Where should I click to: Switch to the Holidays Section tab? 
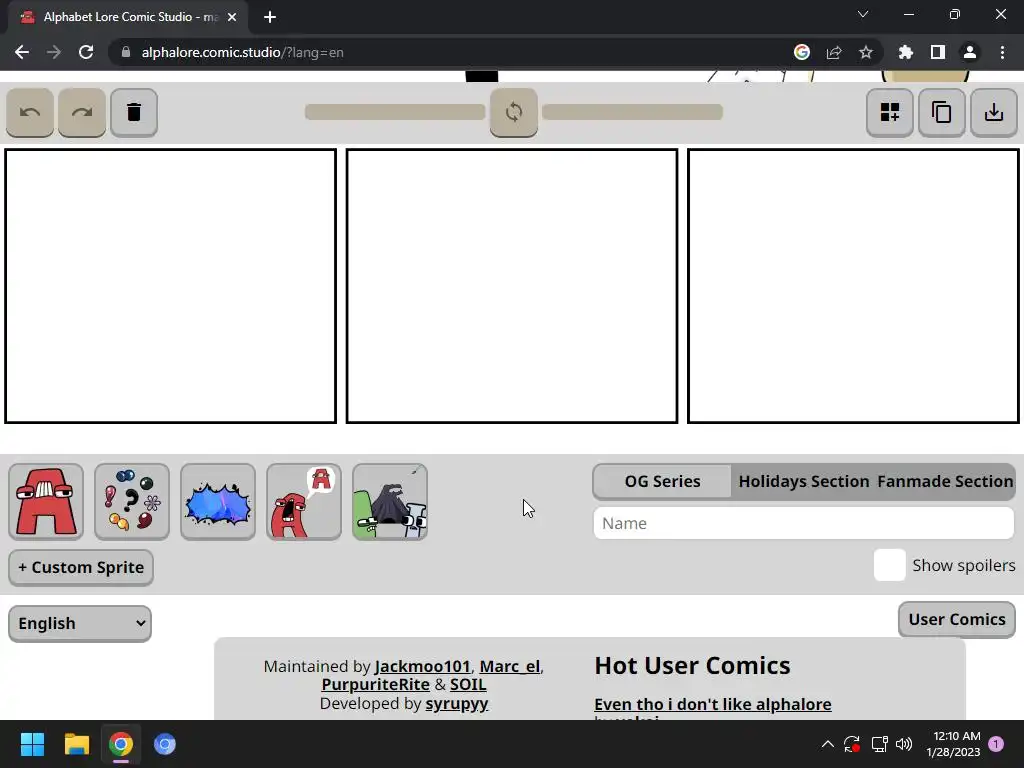pyautogui.click(x=804, y=481)
